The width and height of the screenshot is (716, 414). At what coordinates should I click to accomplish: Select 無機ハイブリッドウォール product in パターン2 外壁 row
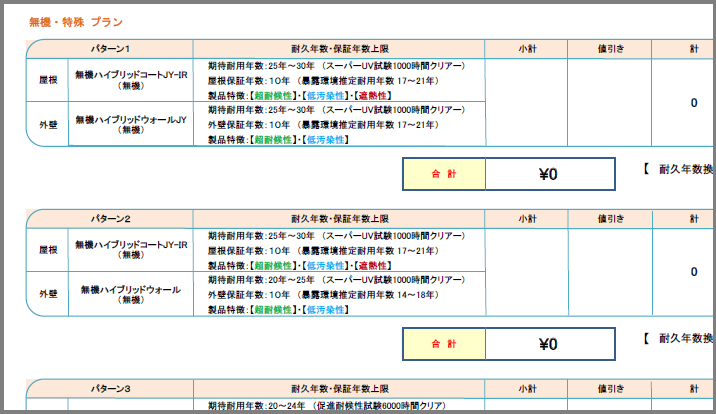tap(130, 289)
